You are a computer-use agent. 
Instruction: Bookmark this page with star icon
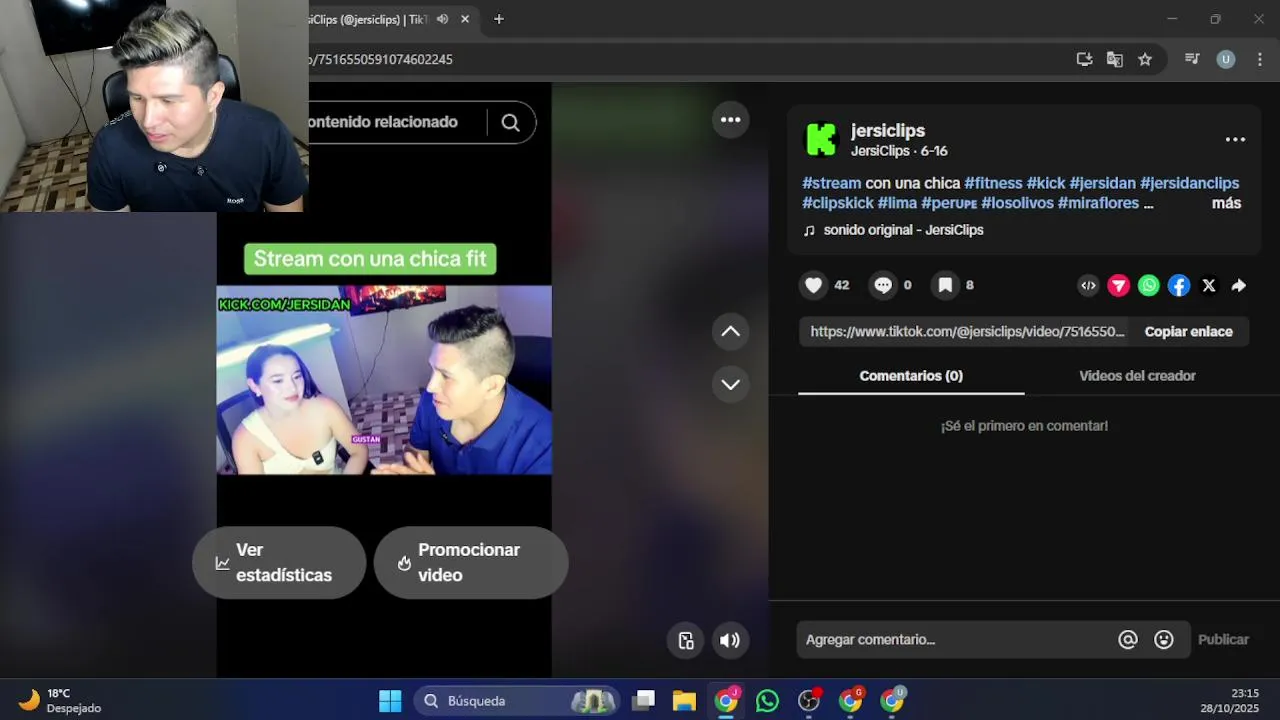pos(1145,59)
